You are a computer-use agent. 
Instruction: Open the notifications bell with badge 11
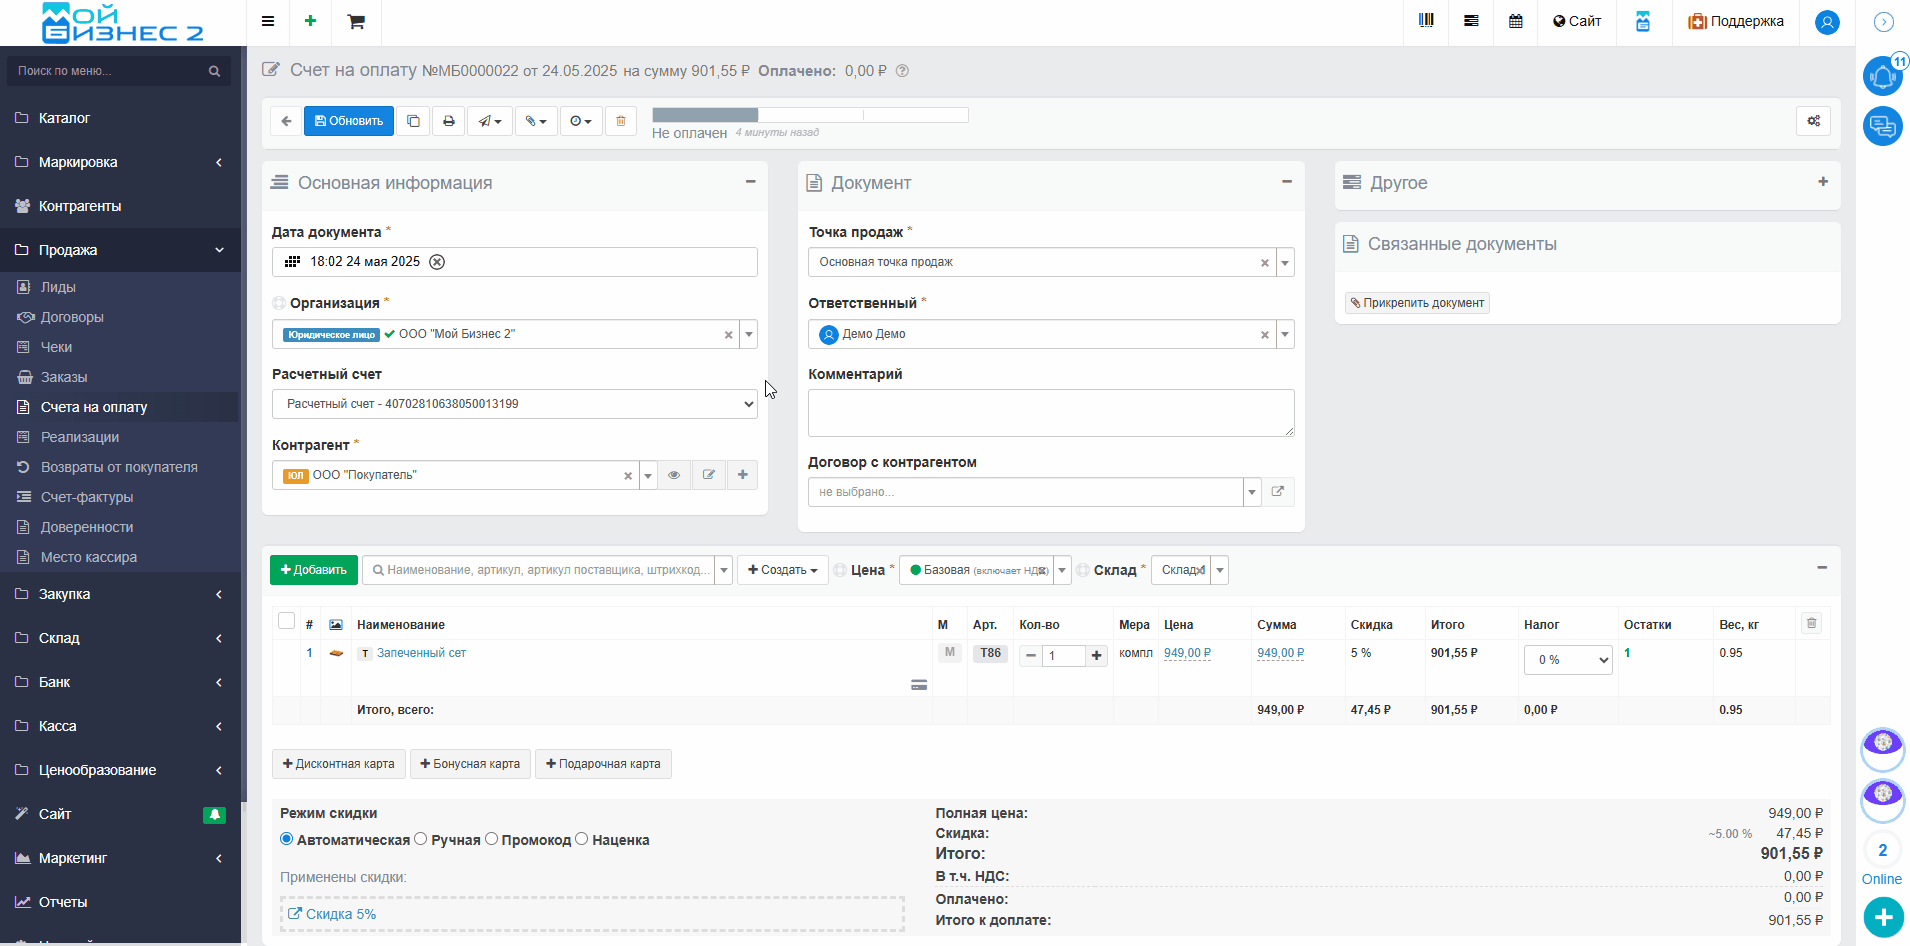coord(1883,76)
